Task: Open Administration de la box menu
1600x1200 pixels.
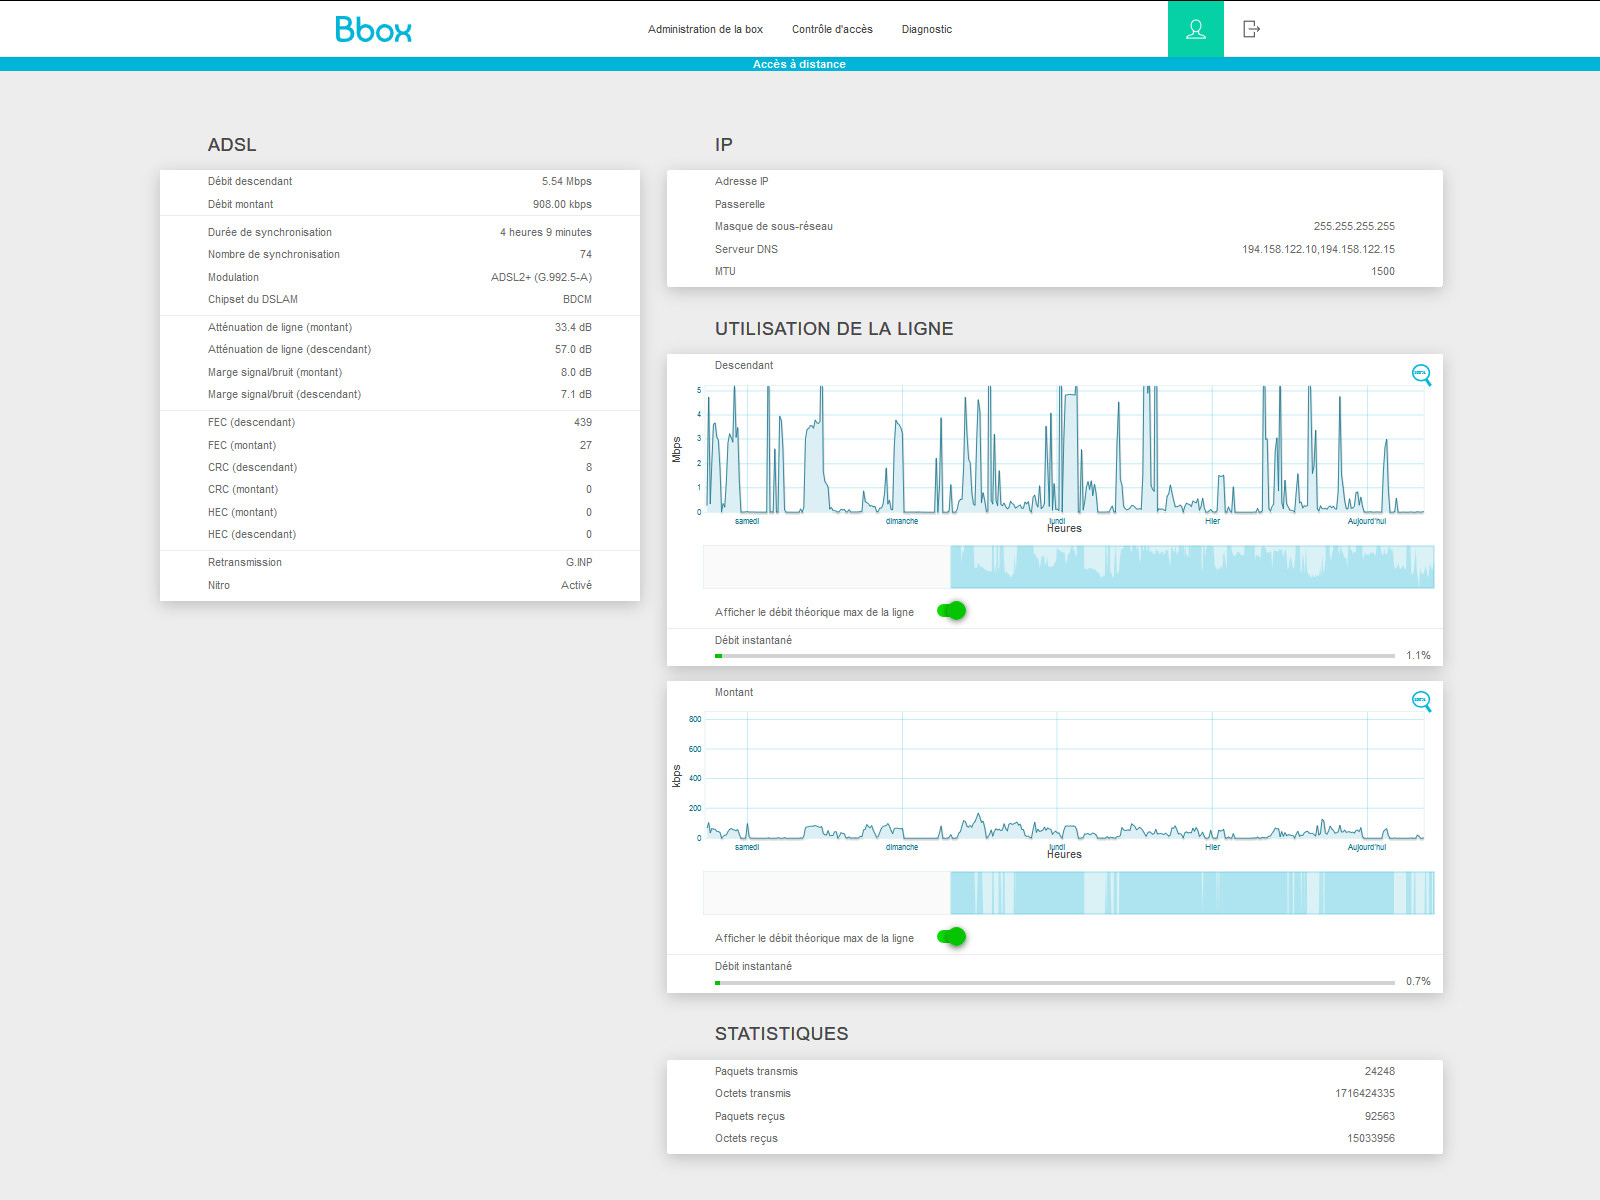Action: coord(705,29)
